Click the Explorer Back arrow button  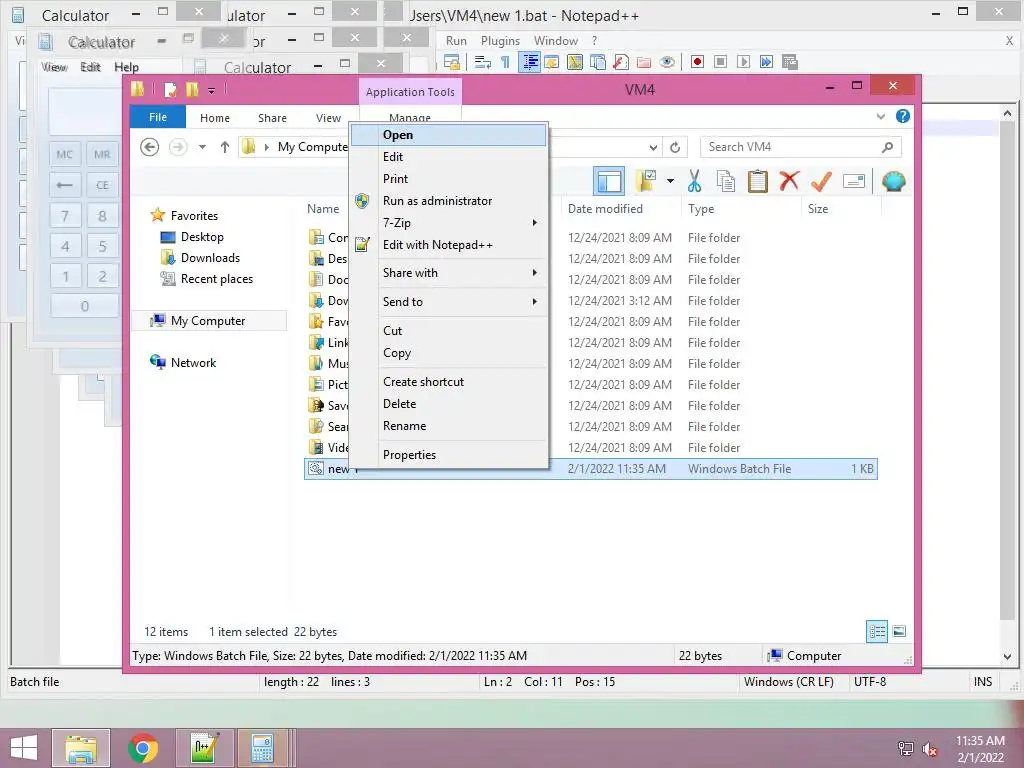(x=150, y=147)
